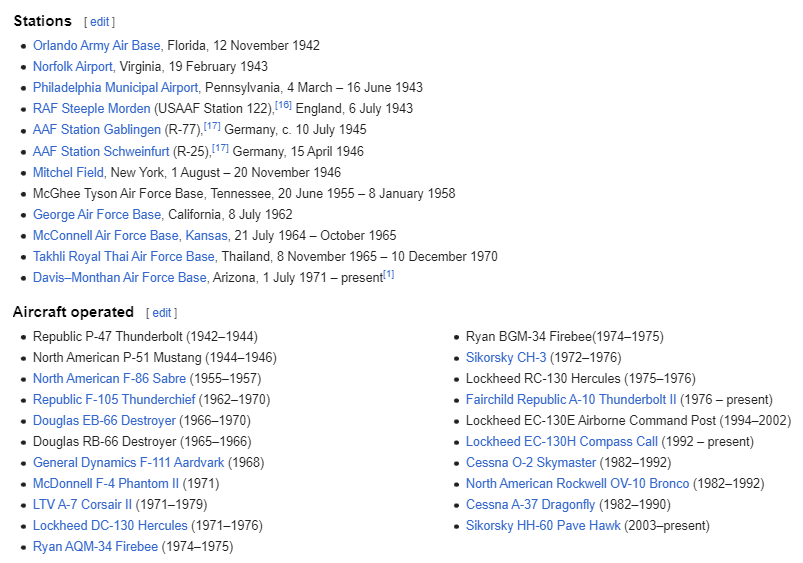Click the 'Ryan BGM-34 Firebee' entry
This screenshot has width=803, height=563.
tap(529, 337)
